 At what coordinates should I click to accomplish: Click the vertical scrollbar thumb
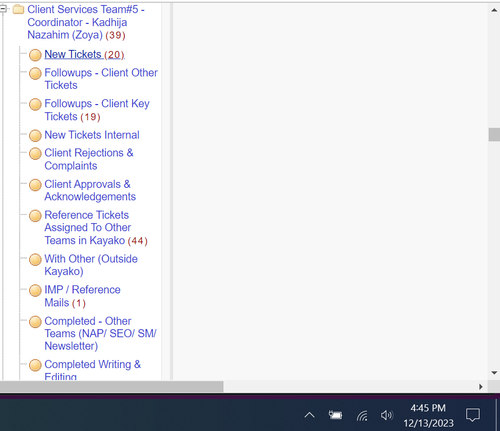point(494,135)
